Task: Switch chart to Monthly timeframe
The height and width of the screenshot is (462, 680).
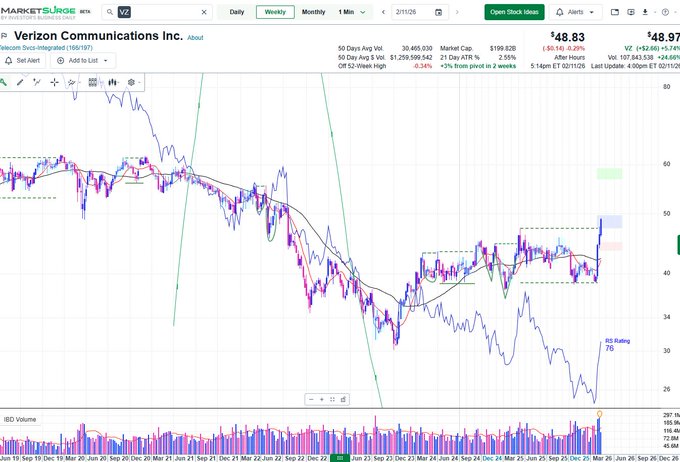Action: (313, 12)
